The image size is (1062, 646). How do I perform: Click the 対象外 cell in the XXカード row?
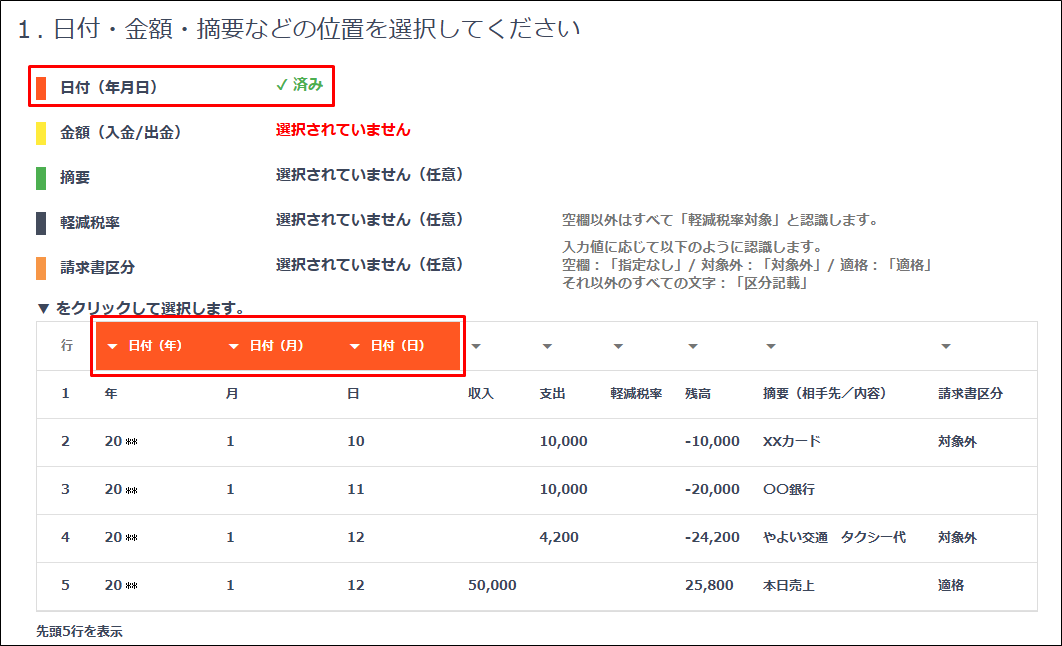[958, 442]
